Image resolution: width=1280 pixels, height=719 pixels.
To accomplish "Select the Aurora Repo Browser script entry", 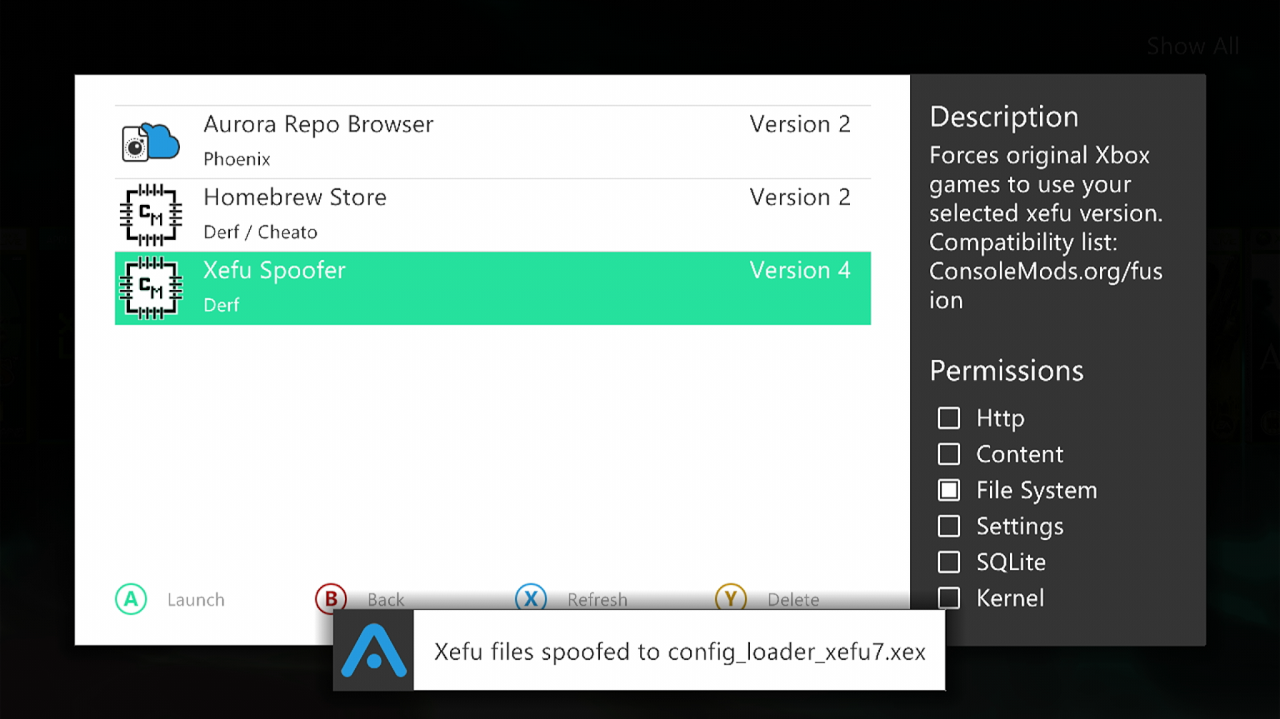I will (492, 142).
